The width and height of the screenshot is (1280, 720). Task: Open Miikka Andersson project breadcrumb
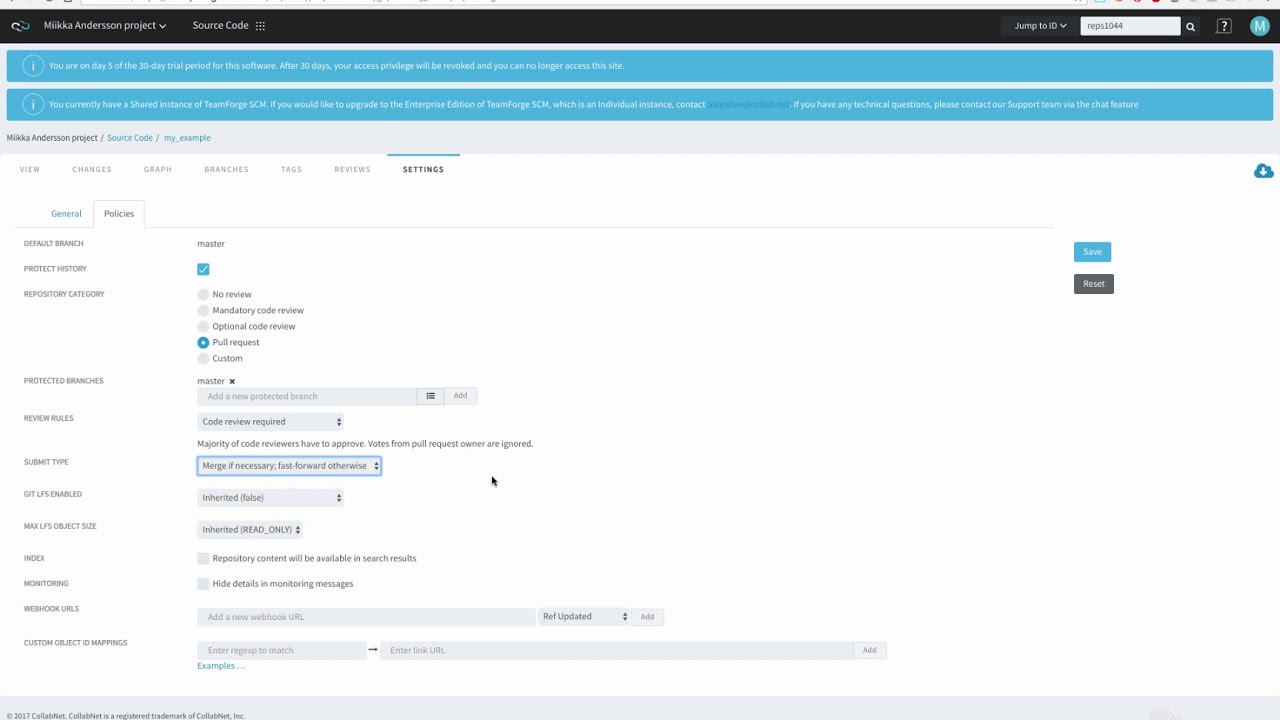52,138
